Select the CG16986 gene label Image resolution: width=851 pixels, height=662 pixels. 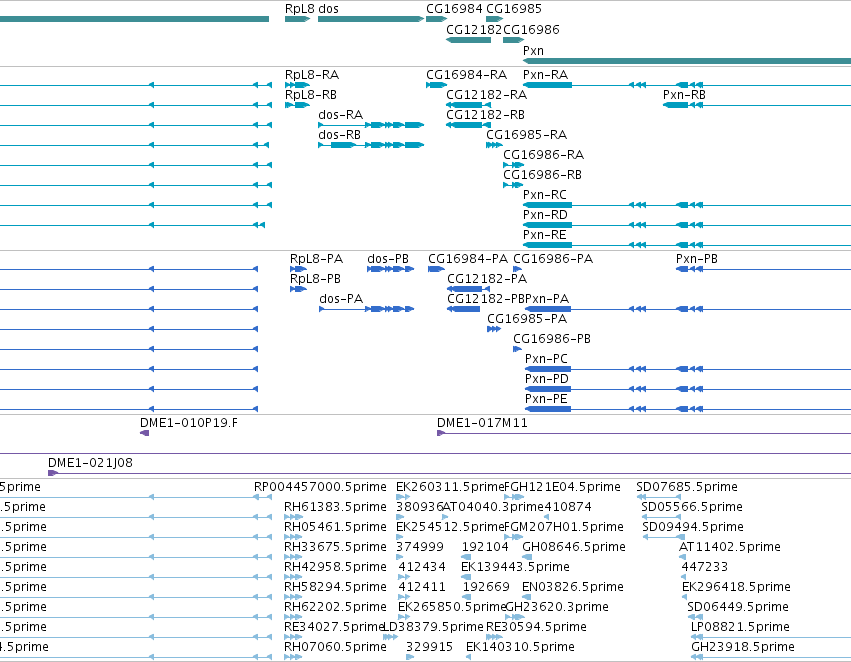(531, 30)
